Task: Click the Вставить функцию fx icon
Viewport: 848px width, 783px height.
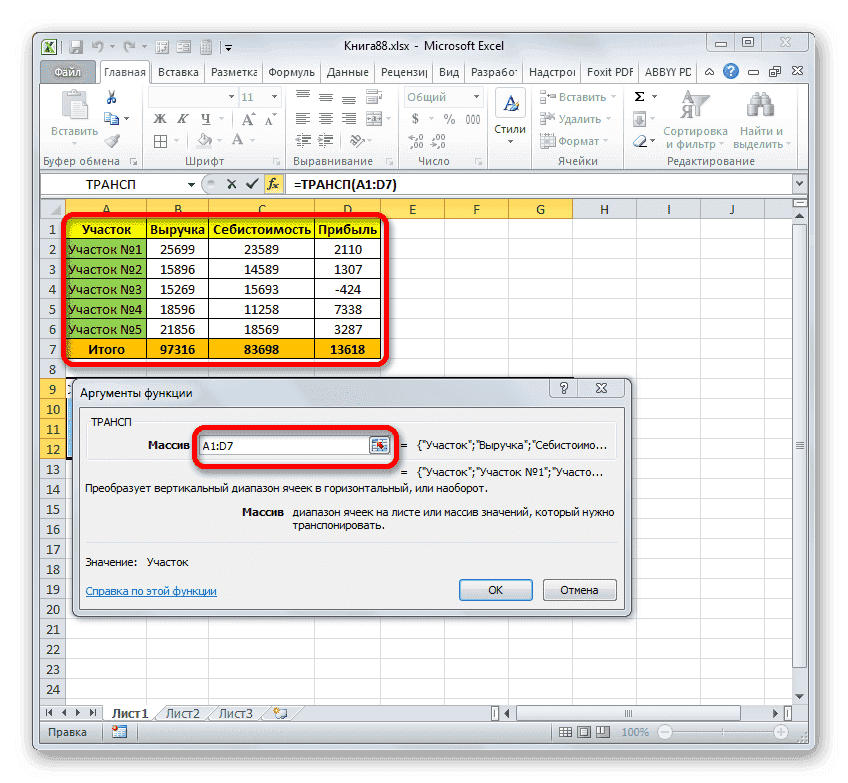Action: tap(273, 184)
